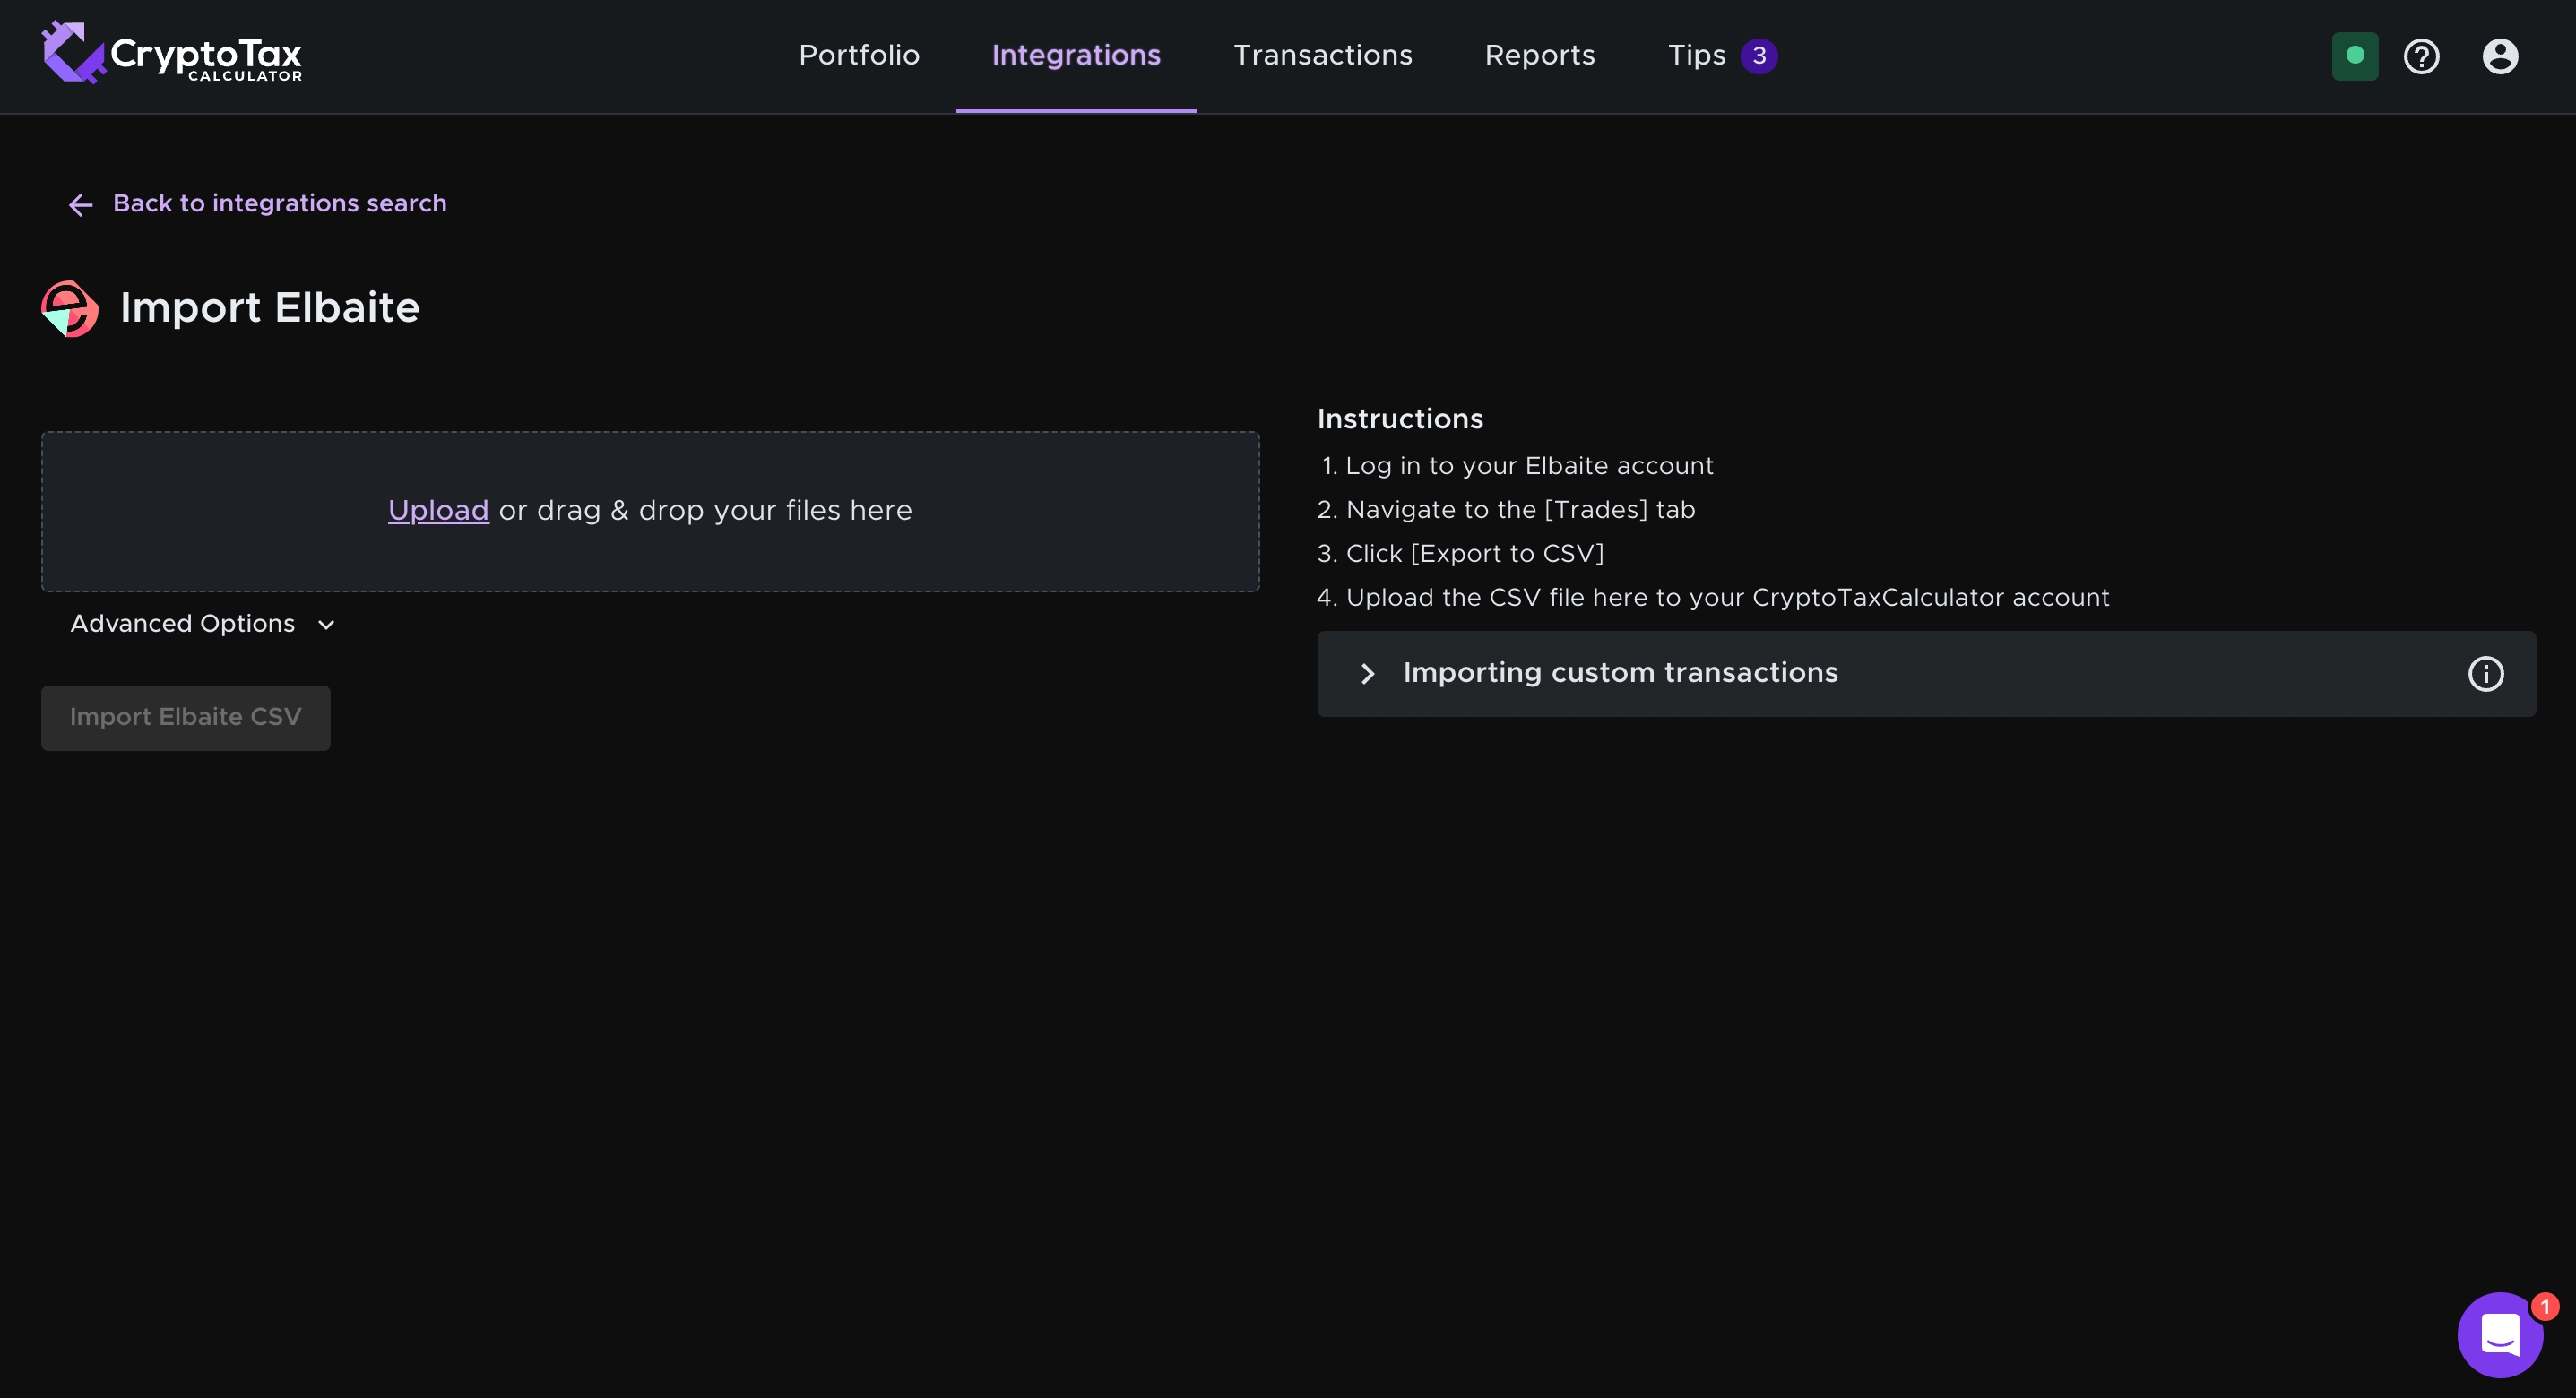Expand Importing custom transactions section
The image size is (2576, 1398).
pos(1367,674)
